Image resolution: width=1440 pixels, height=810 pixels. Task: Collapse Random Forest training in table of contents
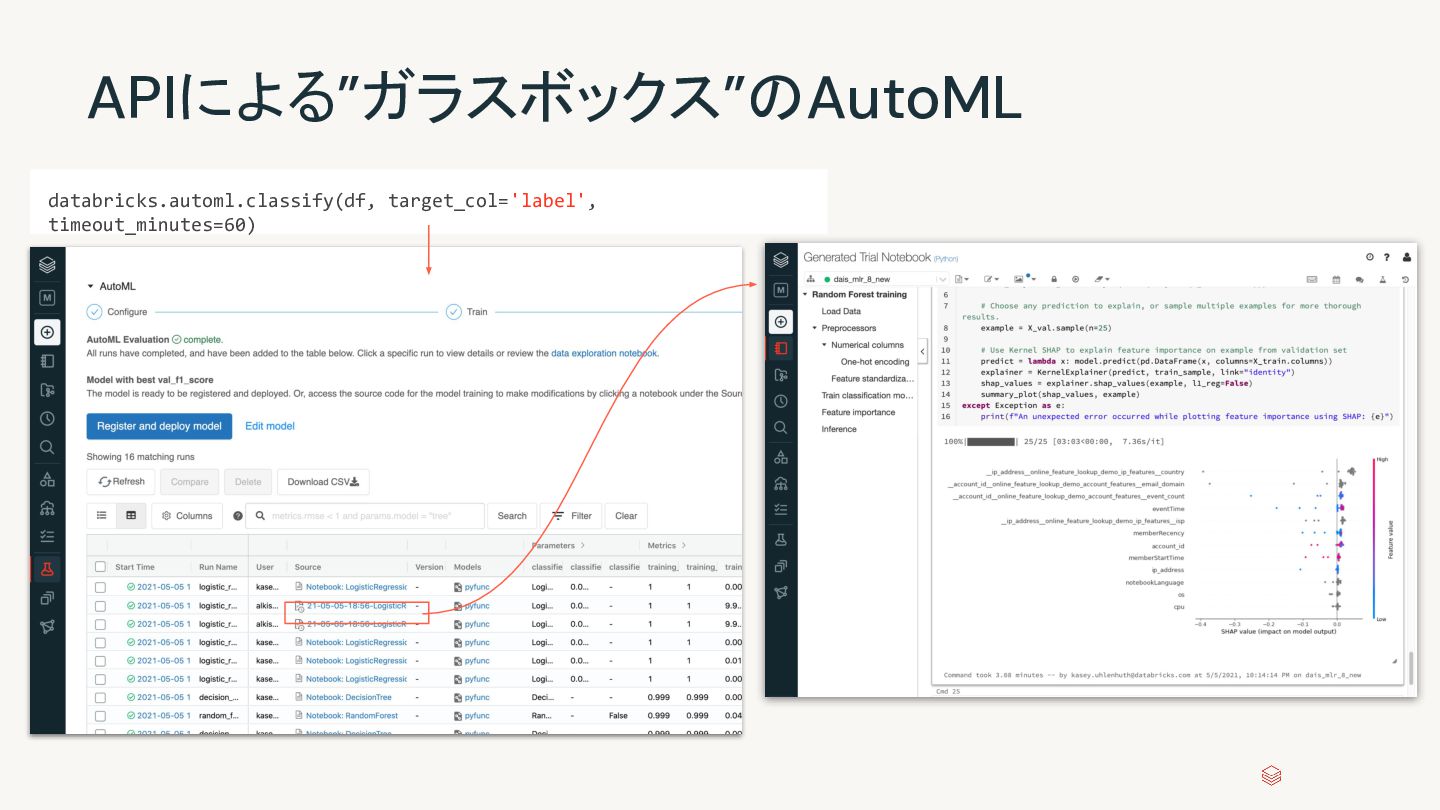[805, 295]
